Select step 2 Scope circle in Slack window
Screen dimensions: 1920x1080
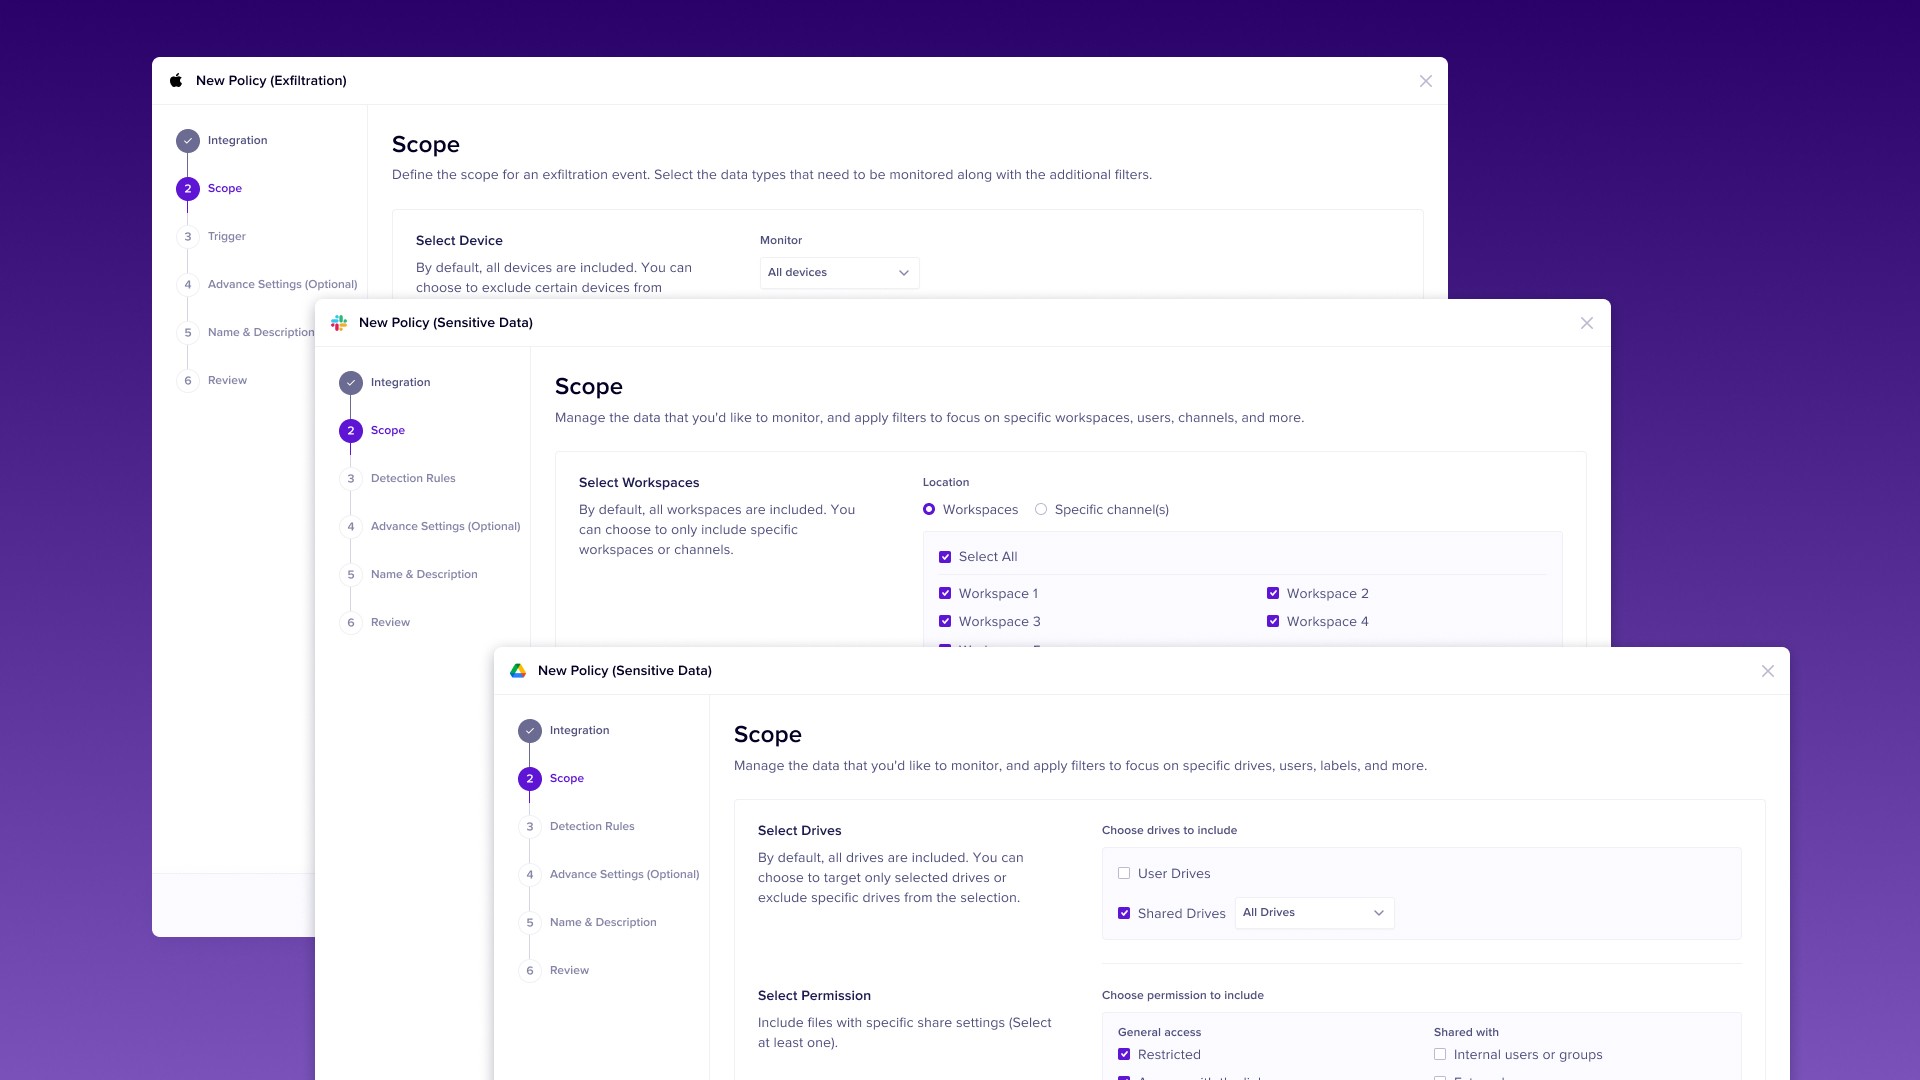[x=350, y=431]
